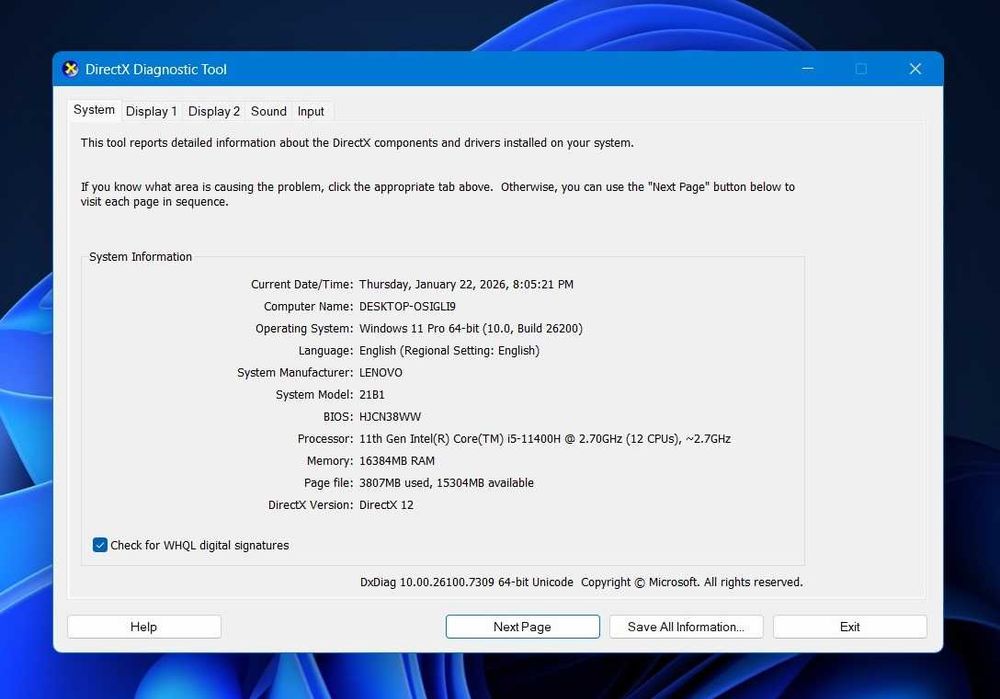Click the processor value '11th Gen Intel(R) Core(TM) i5-11400H'
This screenshot has width=1000, height=699.
pyautogui.click(x=460, y=439)
